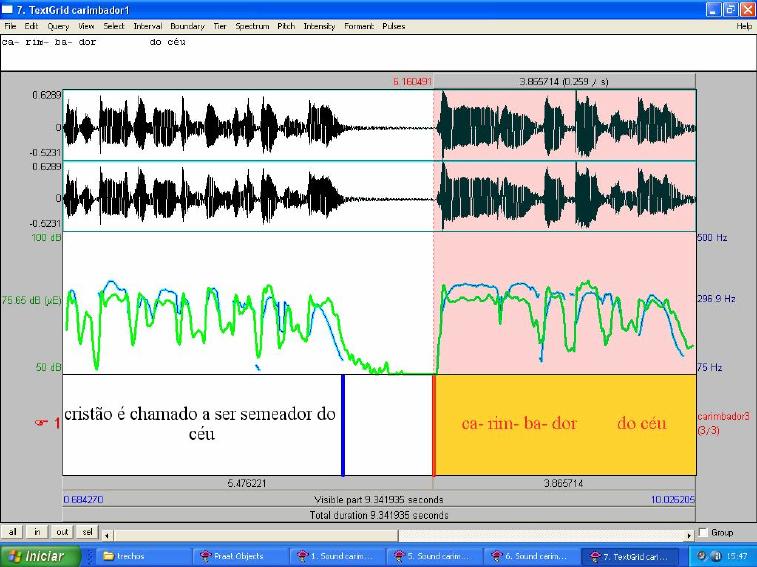
Task: Click the 'sel' zoom to selection button
Action: 87,532
